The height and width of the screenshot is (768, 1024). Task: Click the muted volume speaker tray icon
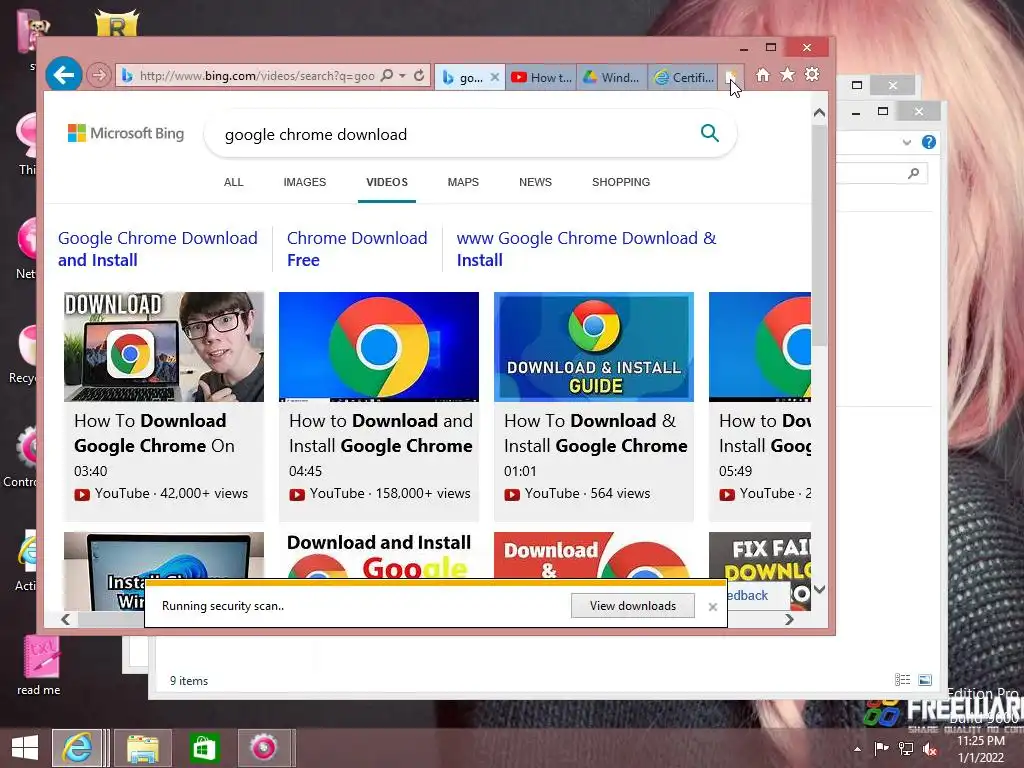931,748
